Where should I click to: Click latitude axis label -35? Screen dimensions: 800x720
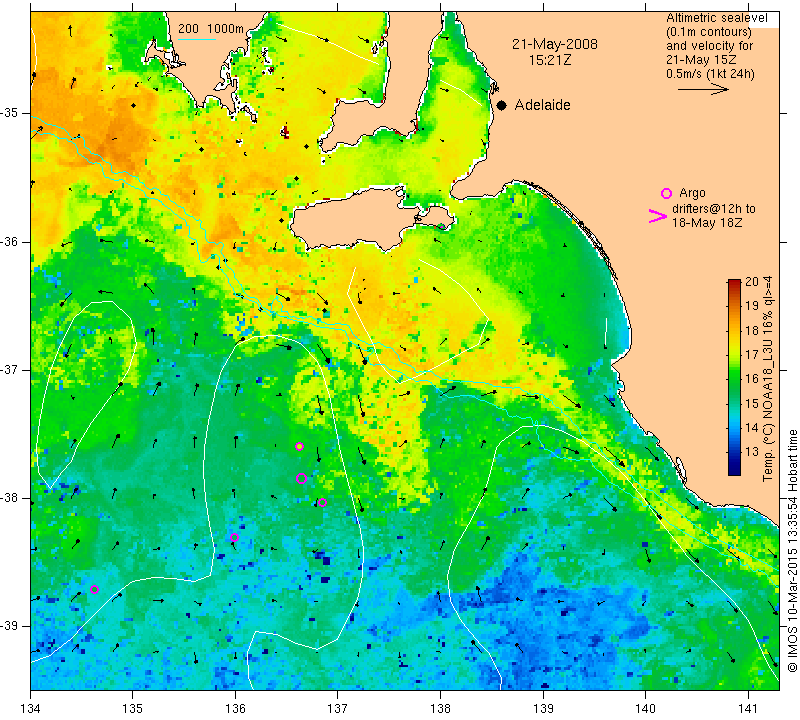pyautogui.click(x=10, y=113)
